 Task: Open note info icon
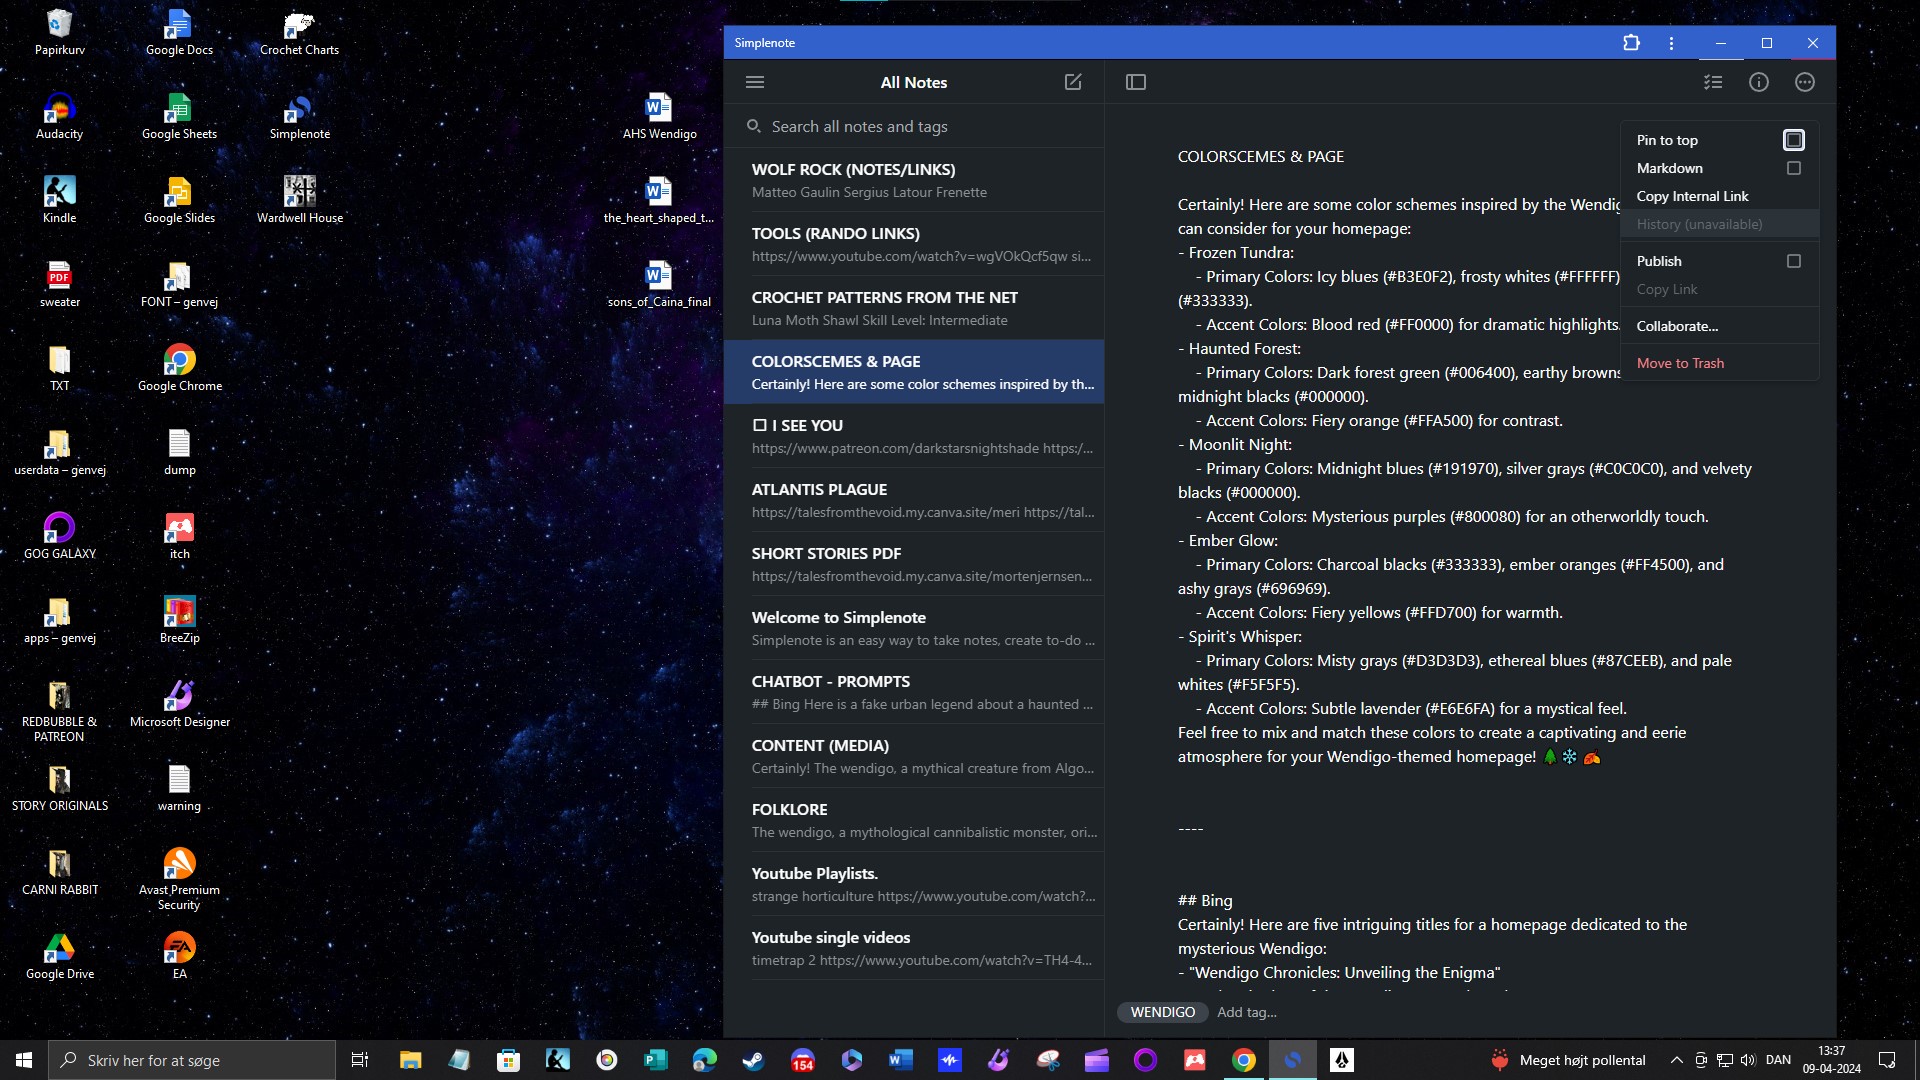1759,82
